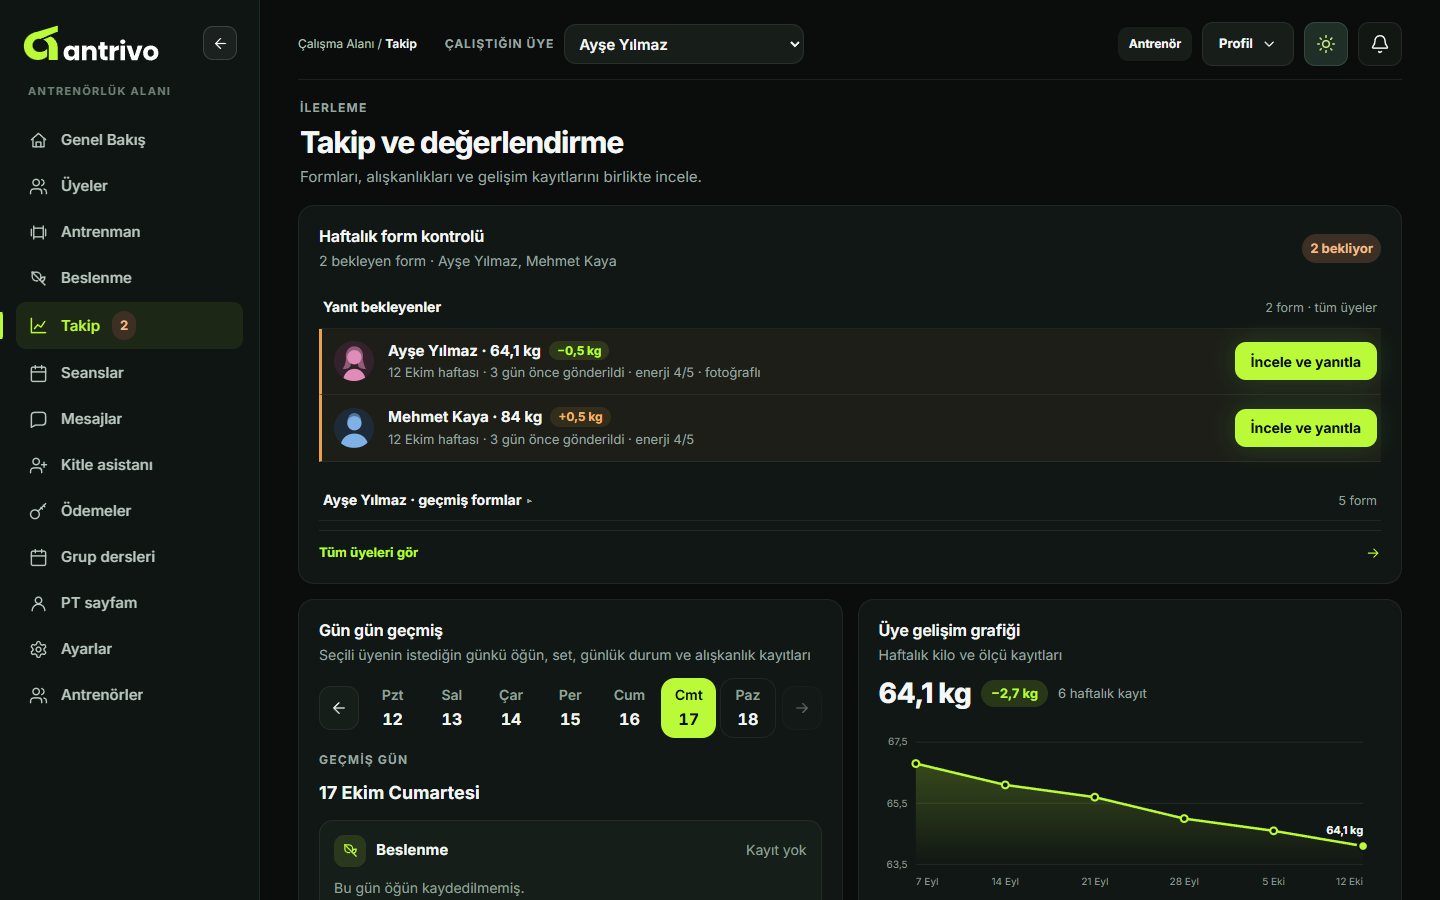This screenshot has height=900, width=1440.
Task: Click the 64,1 kg chart endpoint
Action: tap(1363, 846)
